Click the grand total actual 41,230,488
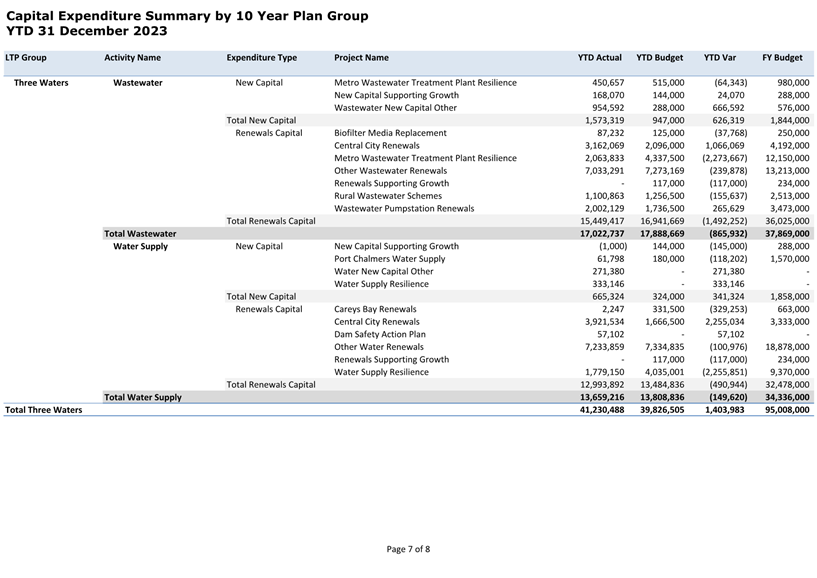This screenshot has height=578, width=817. coord(602,410)
